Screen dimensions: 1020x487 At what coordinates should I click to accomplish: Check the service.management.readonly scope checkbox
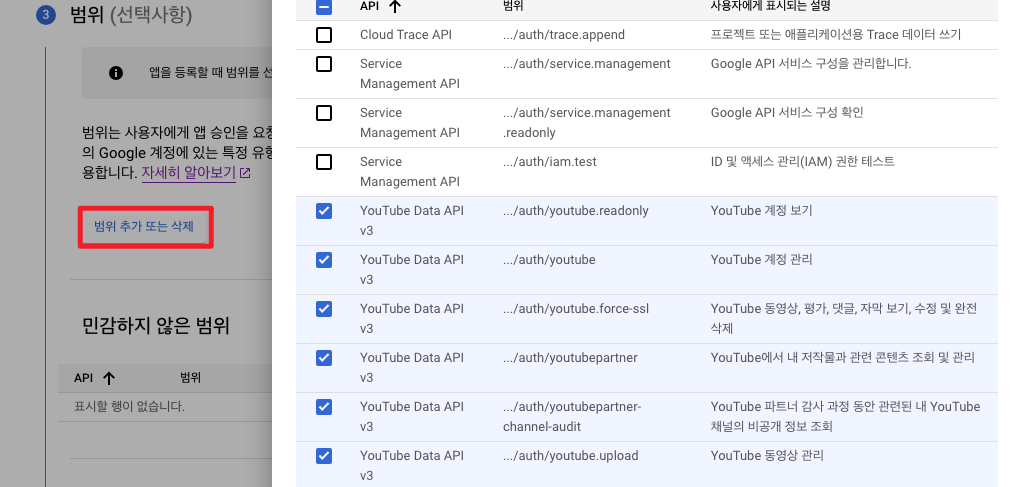324,113
